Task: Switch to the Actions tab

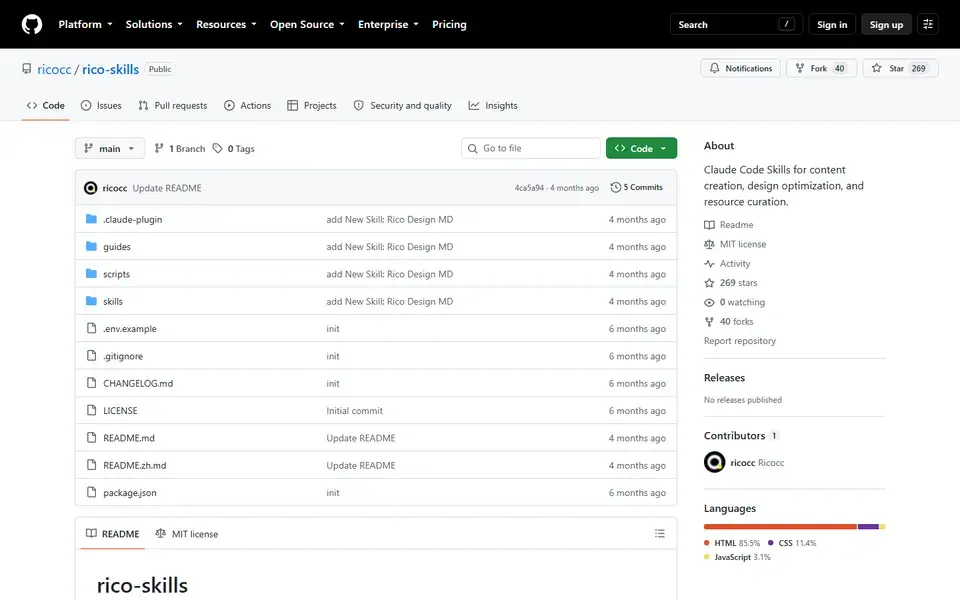Action: point(247,105)
